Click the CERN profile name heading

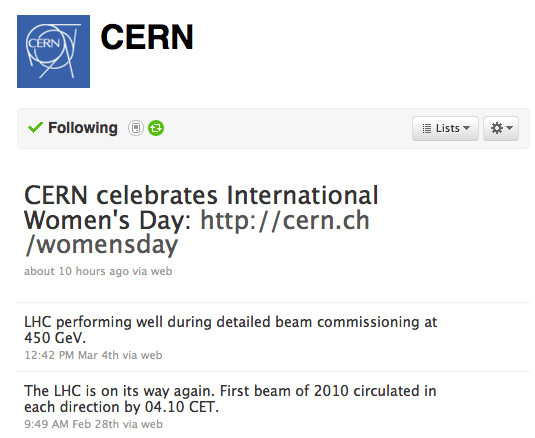(x=147, y=37)
